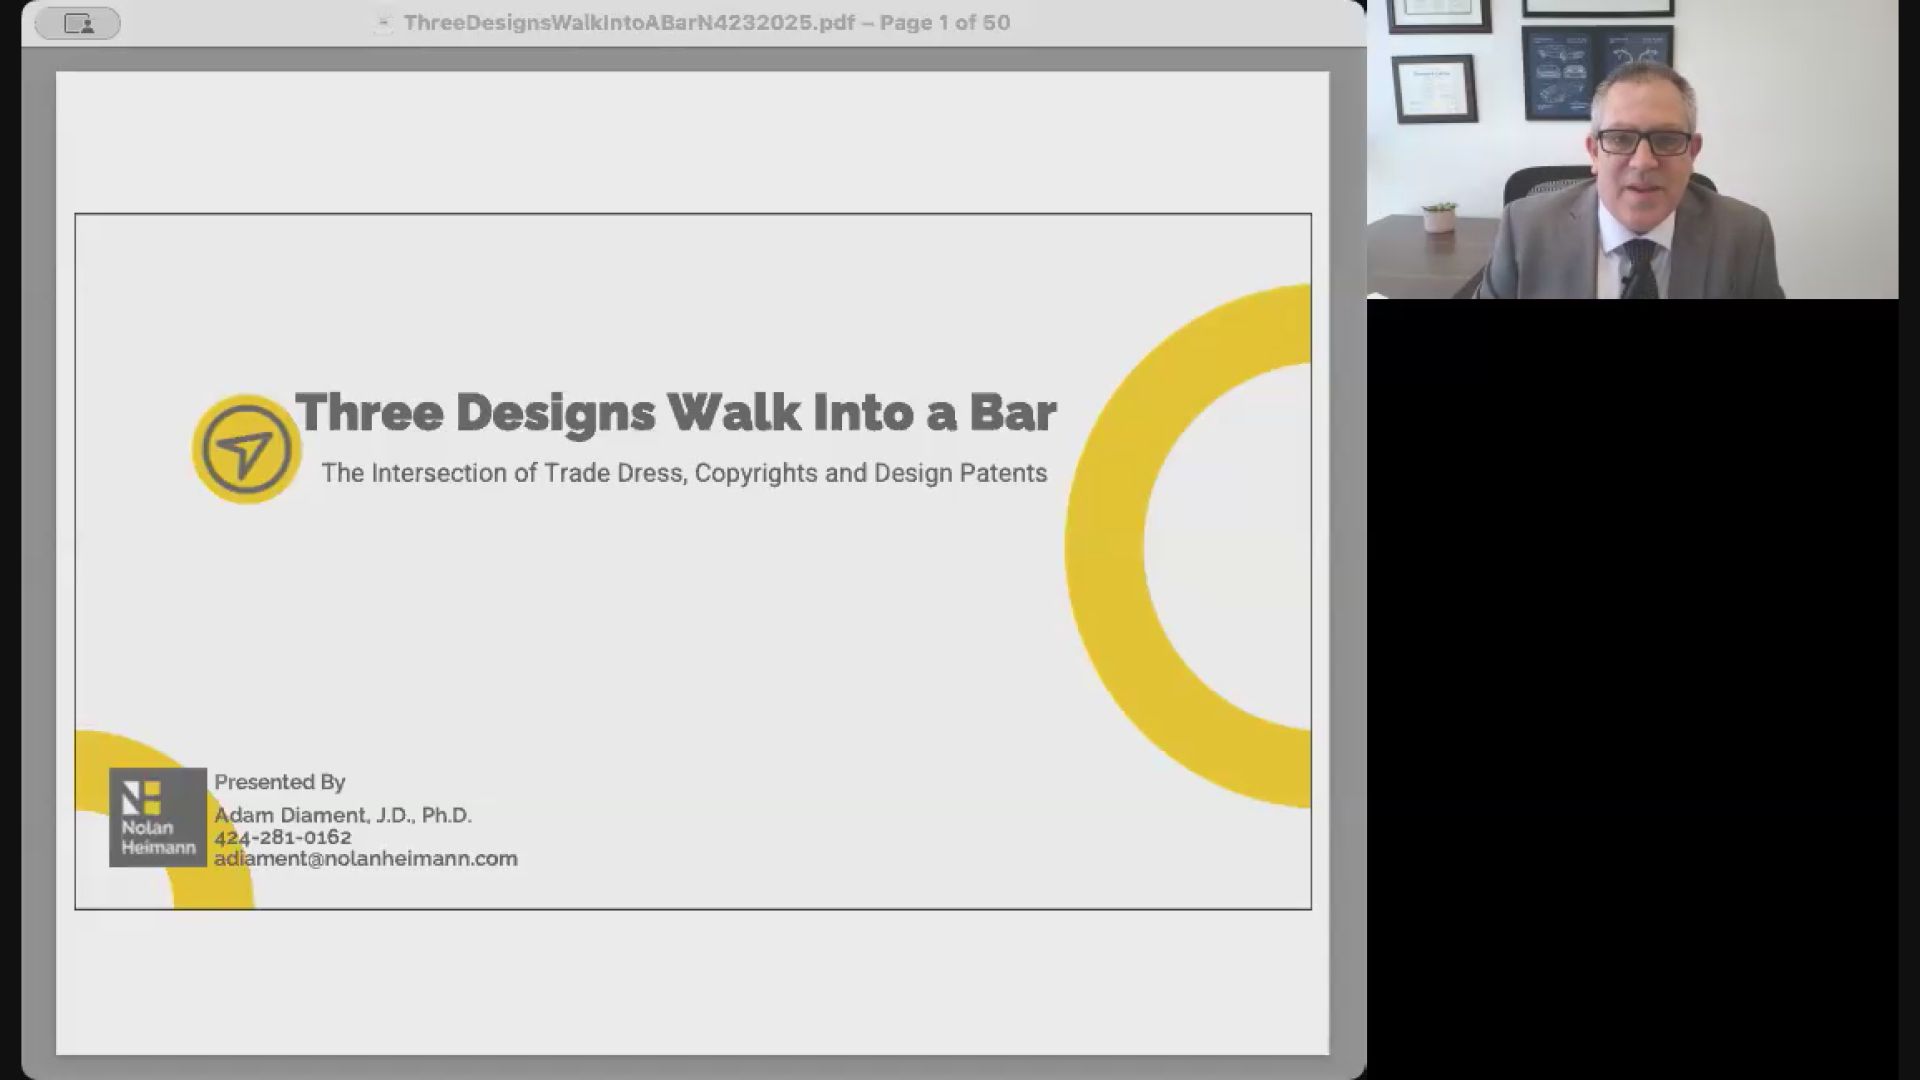The height and width of the screenshot is (1080, 1920).
Task: Click the Page 1 of 50 indicator
Action: pos(946,22)
